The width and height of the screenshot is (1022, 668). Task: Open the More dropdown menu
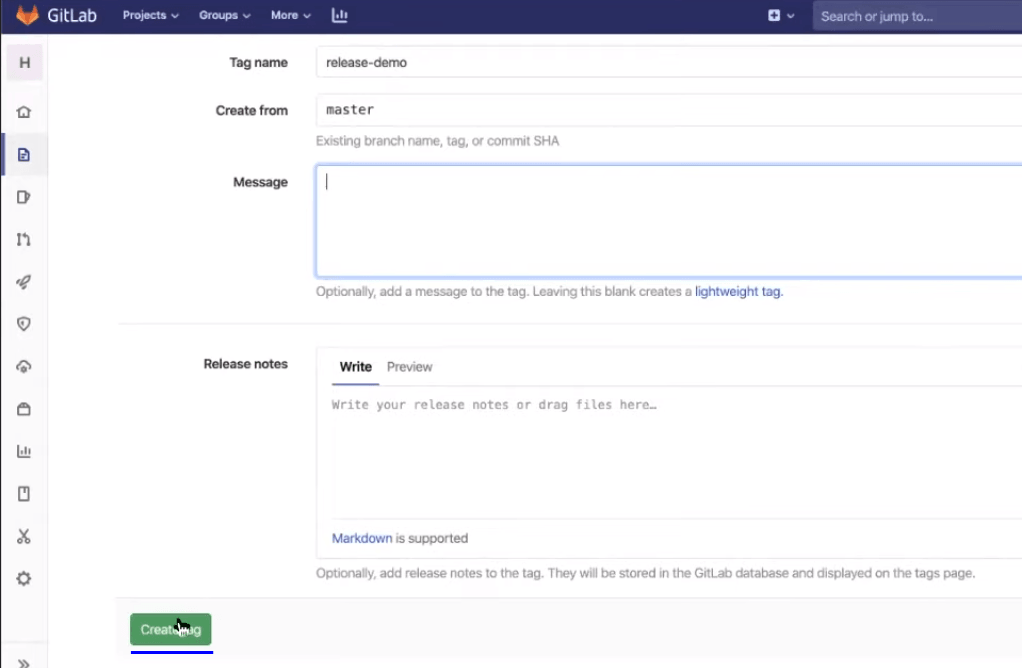click(x=289, y=15)
